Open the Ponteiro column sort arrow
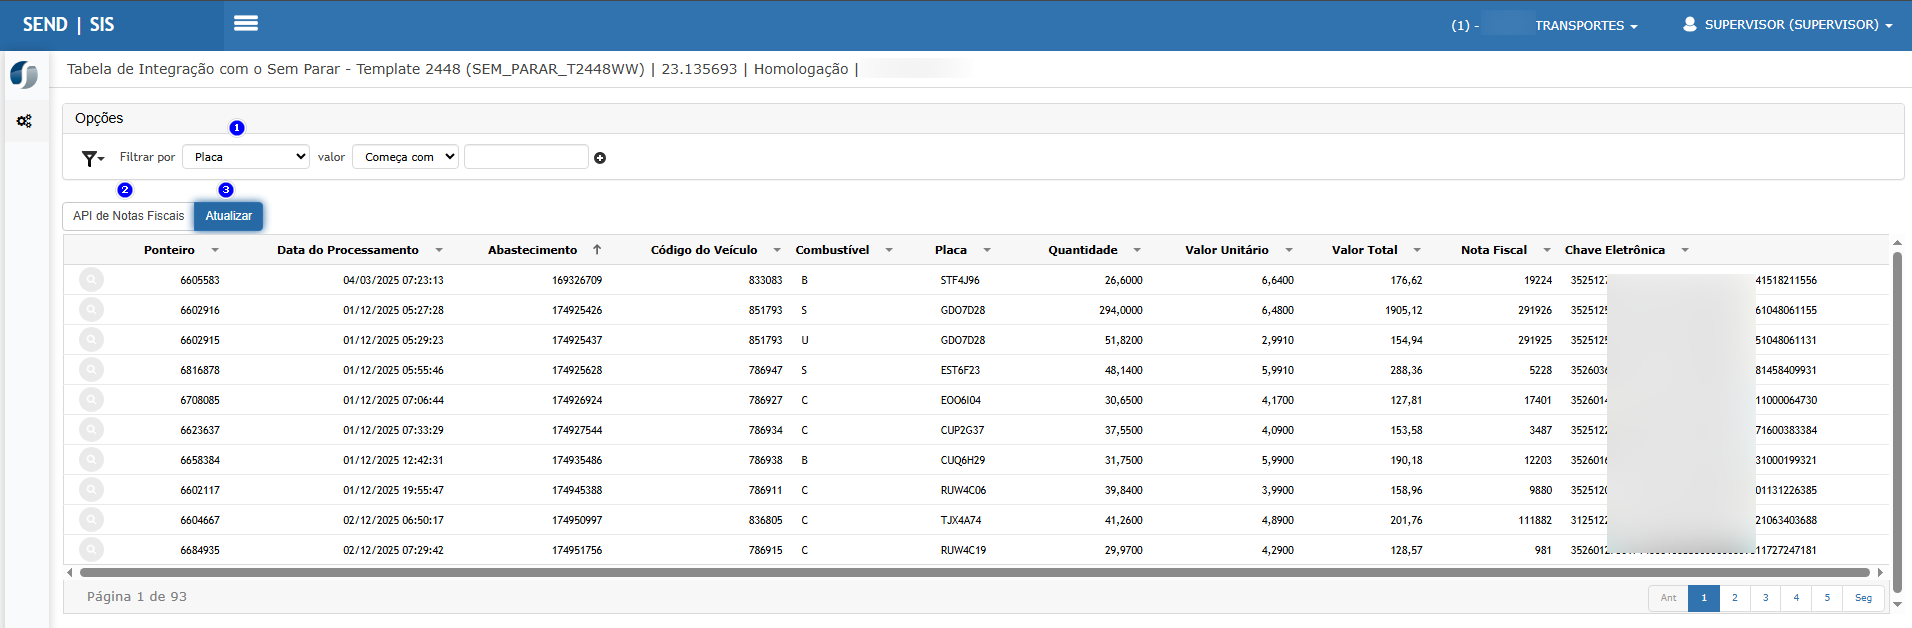Screen dimensions: 1912x628 click(215, 250)
